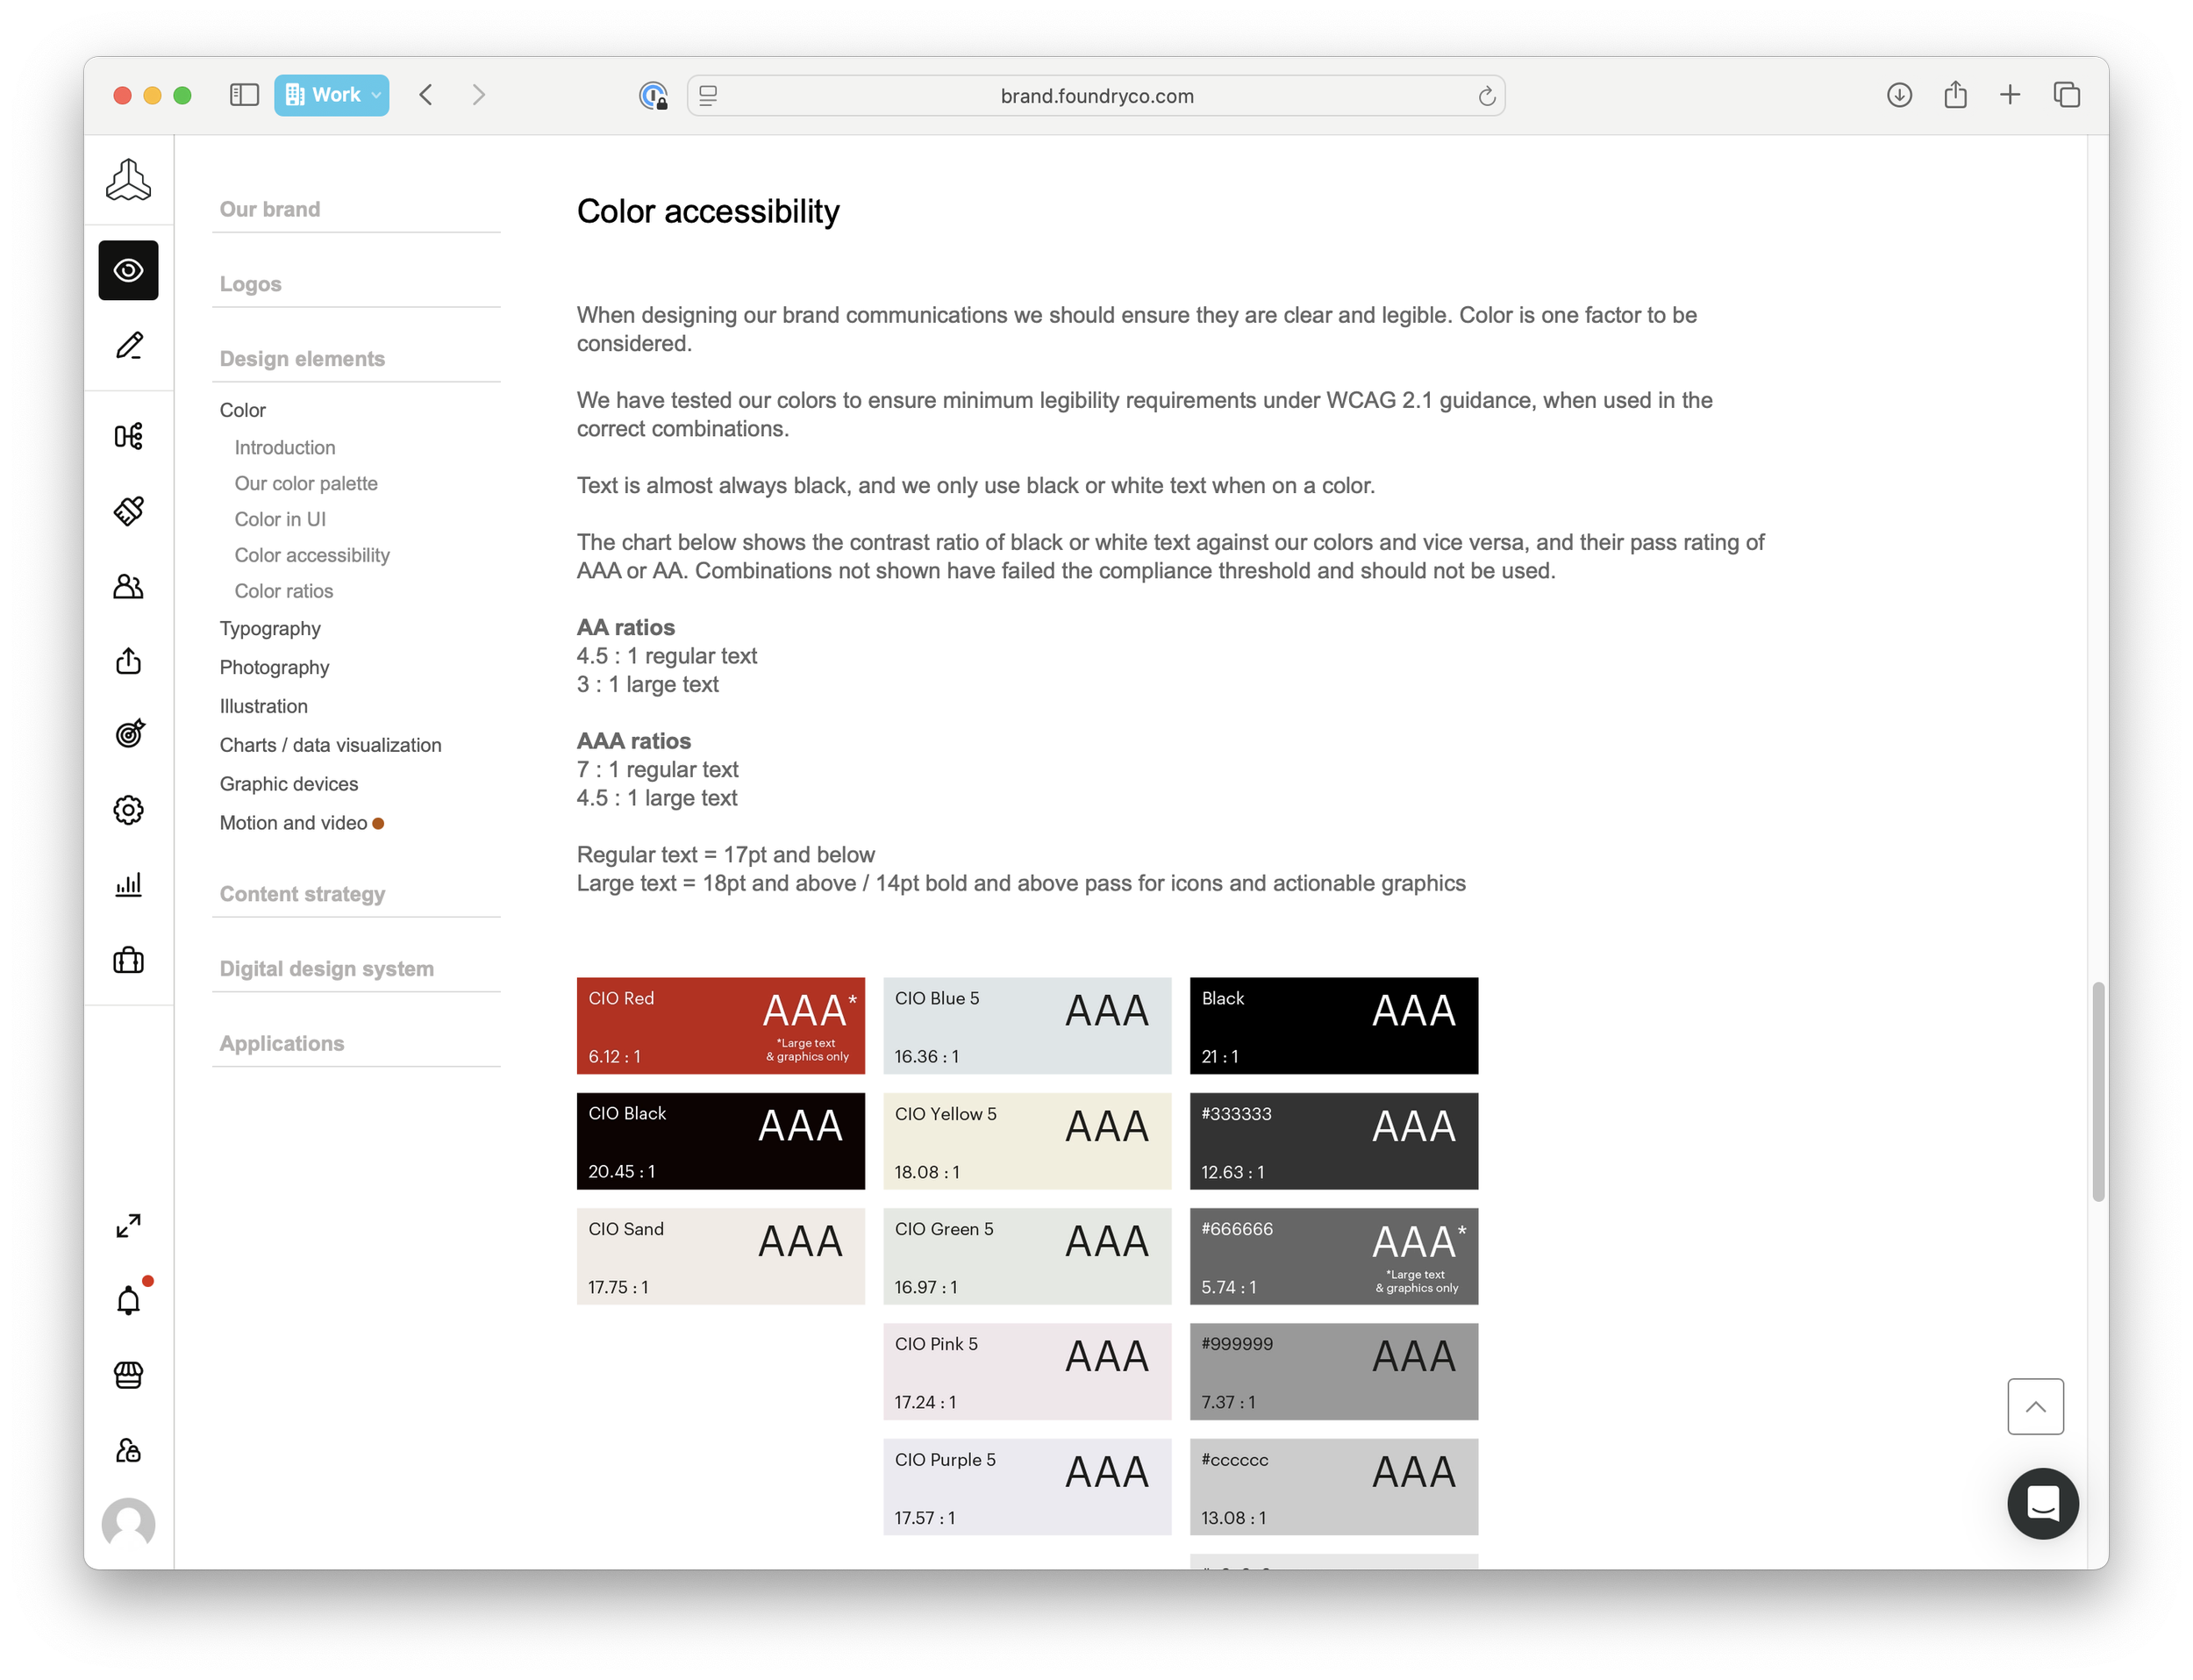Toggle the Safari sidebar panel
The height and width of the screenshot is (1680, 2193).
tap(244, 95)
